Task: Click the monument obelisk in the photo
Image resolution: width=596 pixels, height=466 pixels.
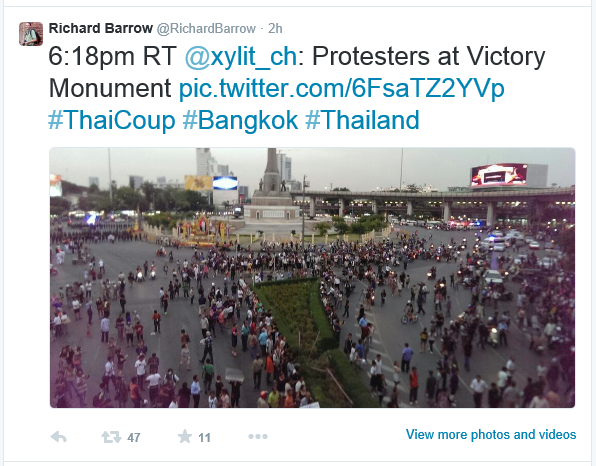Action: click(271, 169)
